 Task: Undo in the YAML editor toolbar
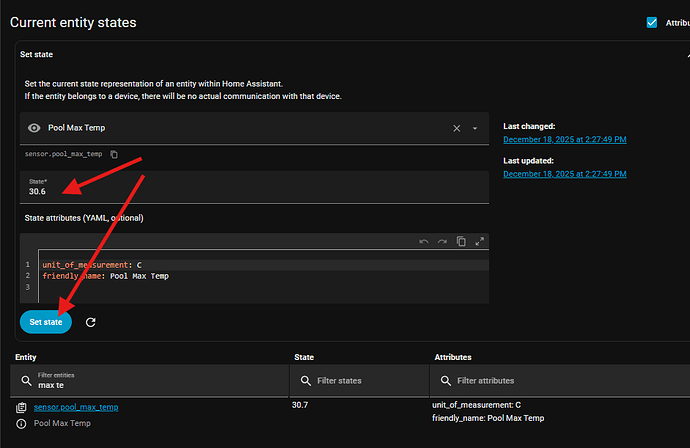(424, 242)
